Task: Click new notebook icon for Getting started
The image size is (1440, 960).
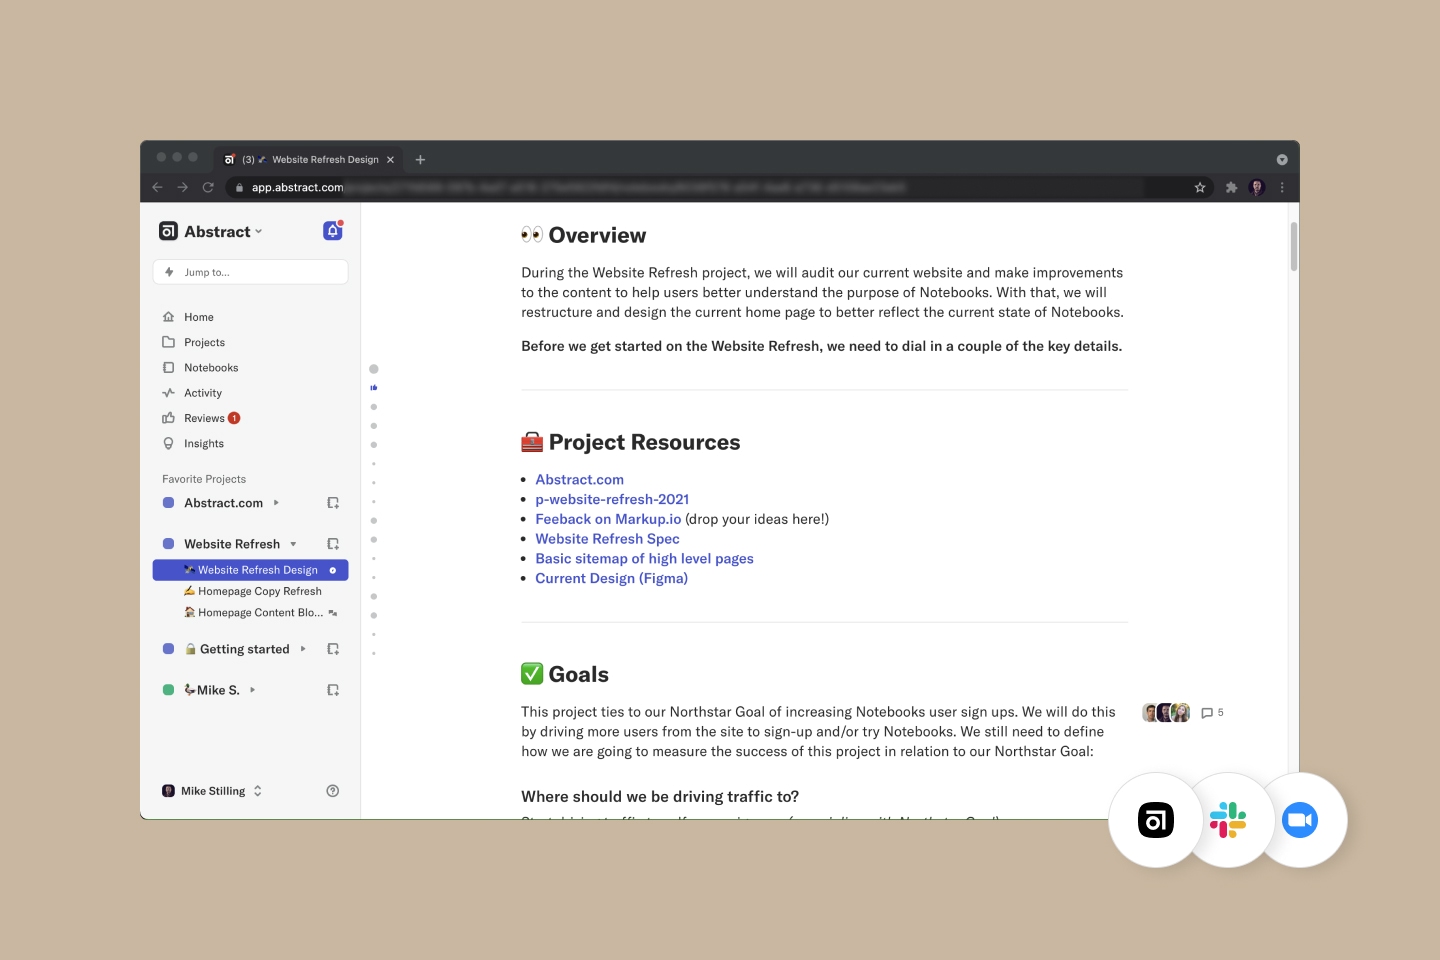Action: coord(333,649)
